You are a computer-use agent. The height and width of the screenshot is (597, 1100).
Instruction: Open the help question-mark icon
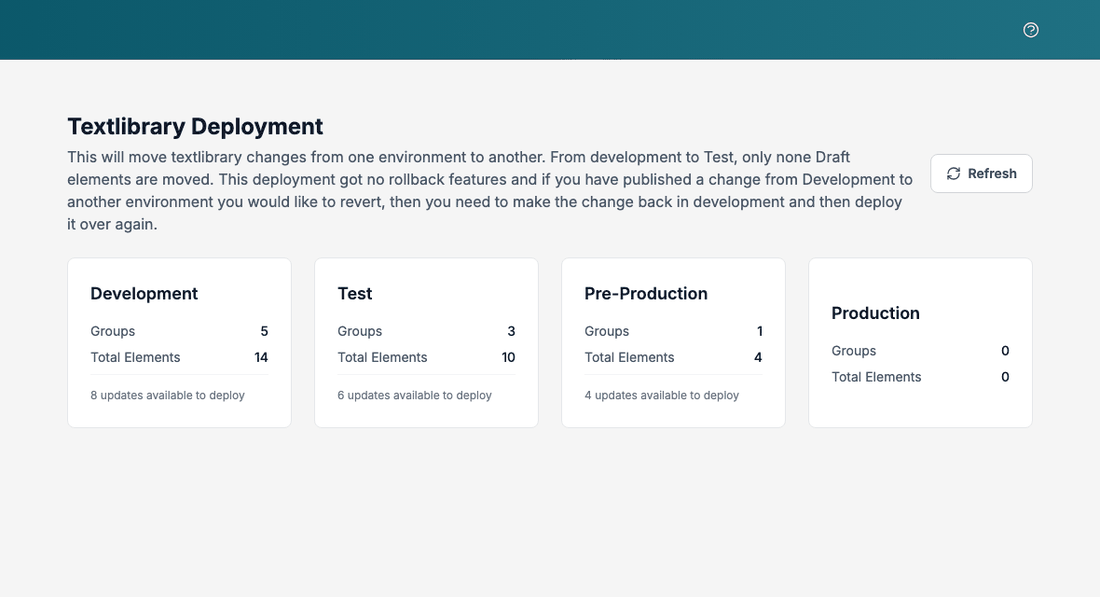coord(1031,30)
